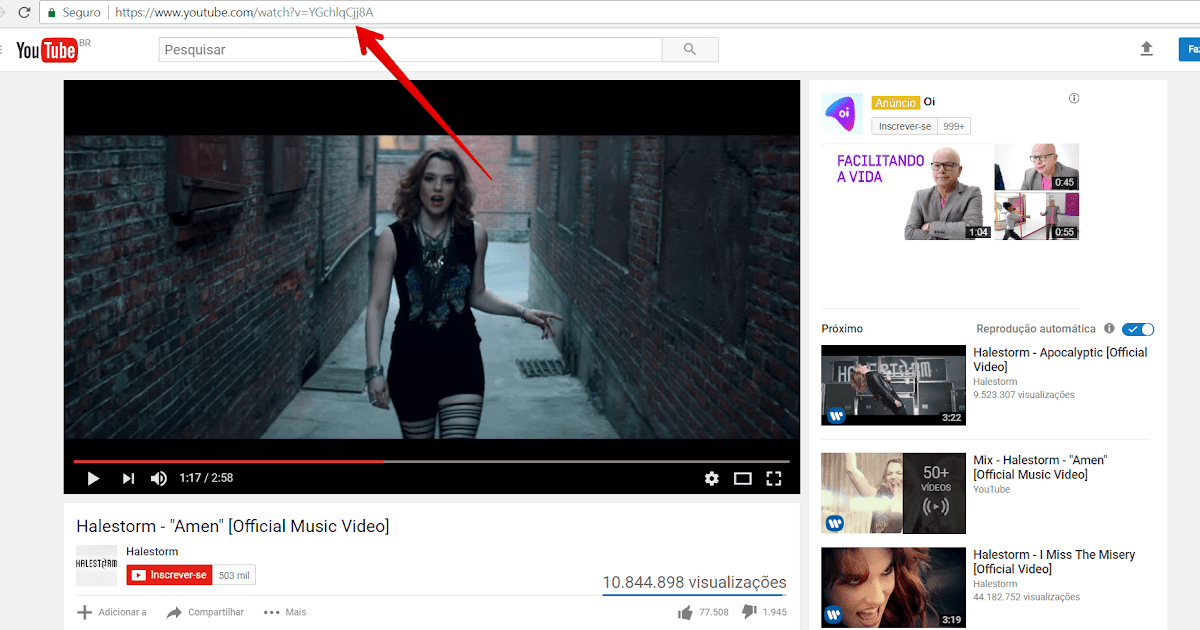Click the video title Halestorm - "Amen"

[233, 526]
